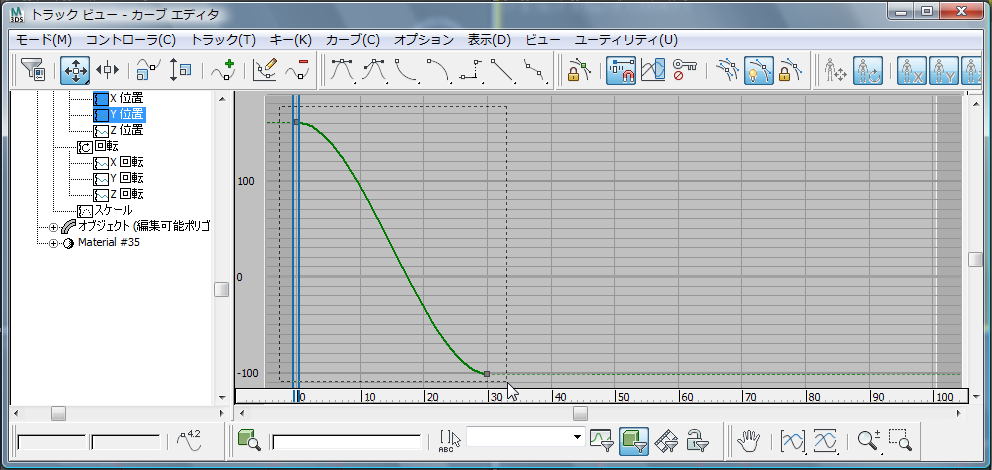Open the 表示(D) menu
Screen dimensions: 992x470
[x=489, y=40]
